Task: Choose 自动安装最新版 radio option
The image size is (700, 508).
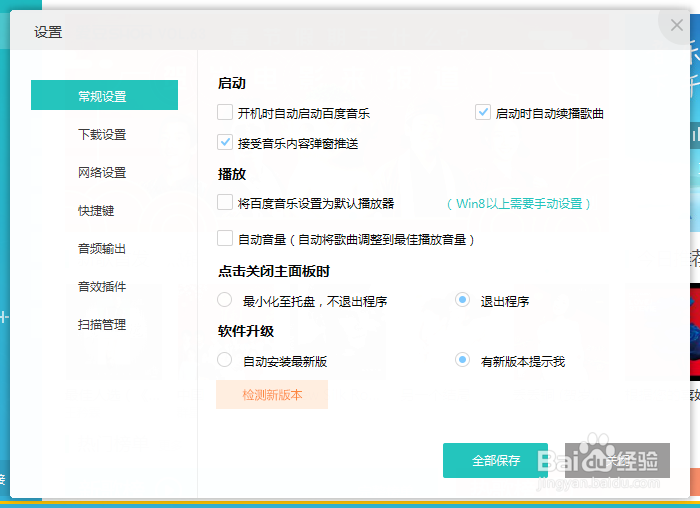Action: pyautogui.click(x=225, y=360)
